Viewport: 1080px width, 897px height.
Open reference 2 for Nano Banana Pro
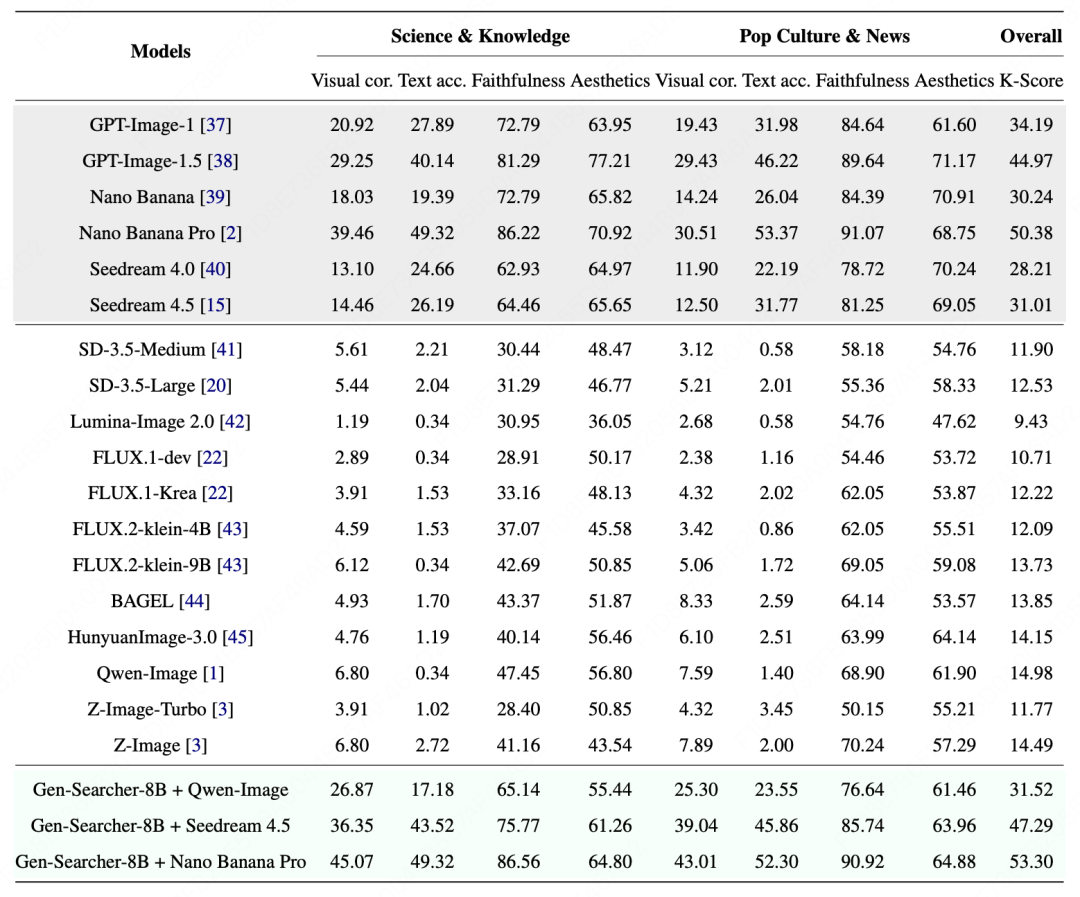tap(232, 233)
